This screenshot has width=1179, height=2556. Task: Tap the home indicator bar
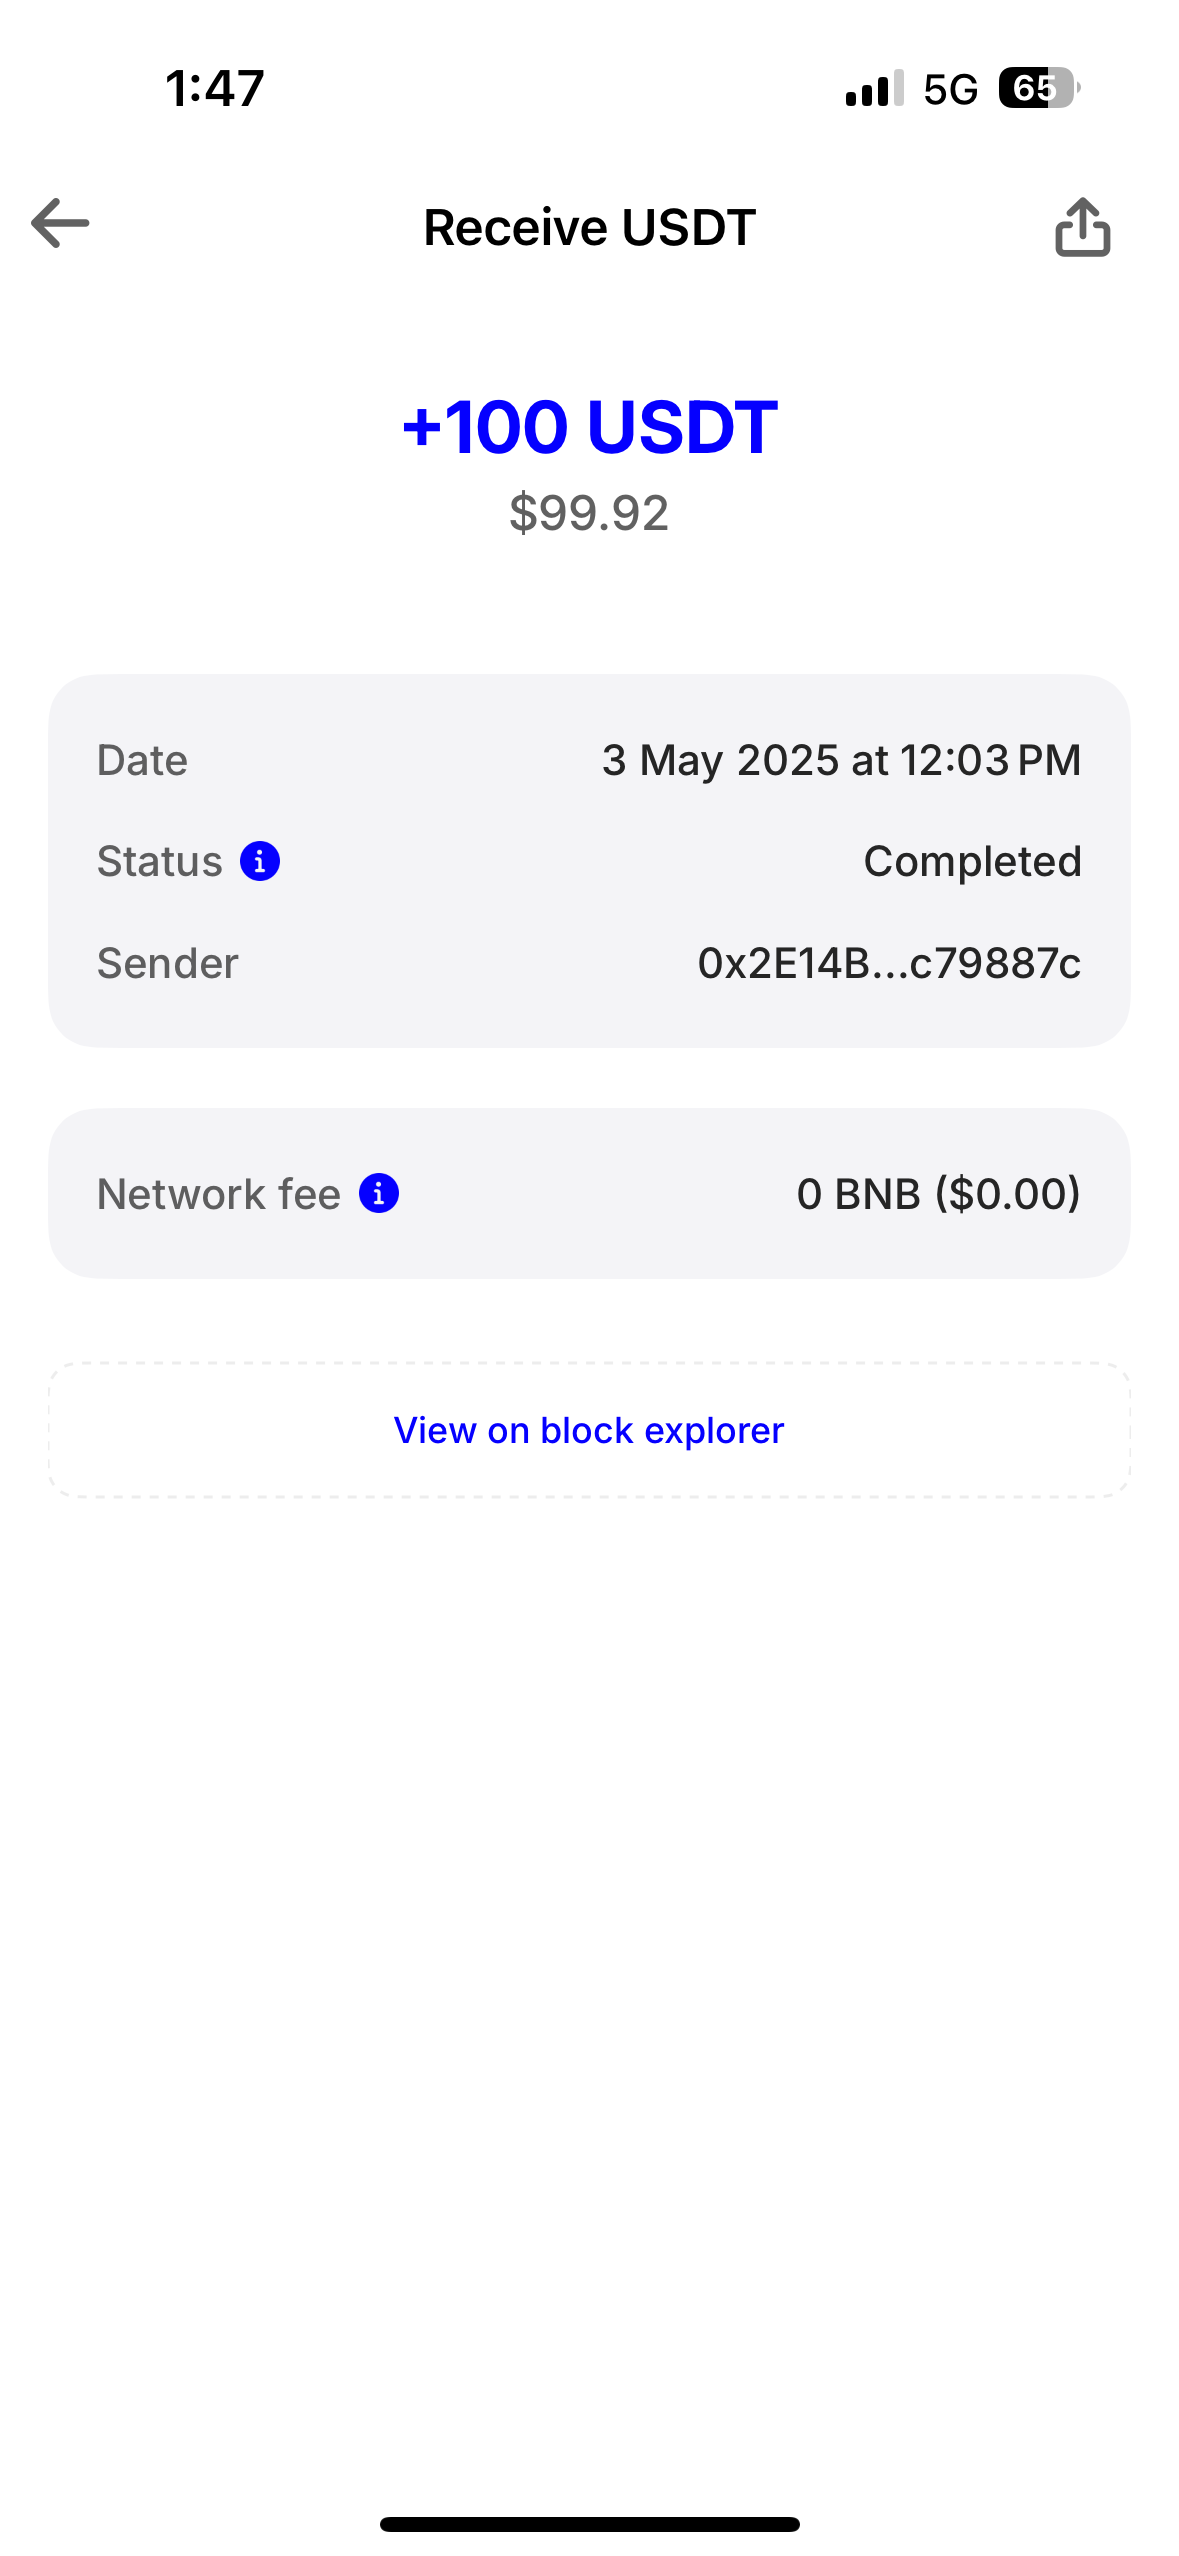point(589,2524)
